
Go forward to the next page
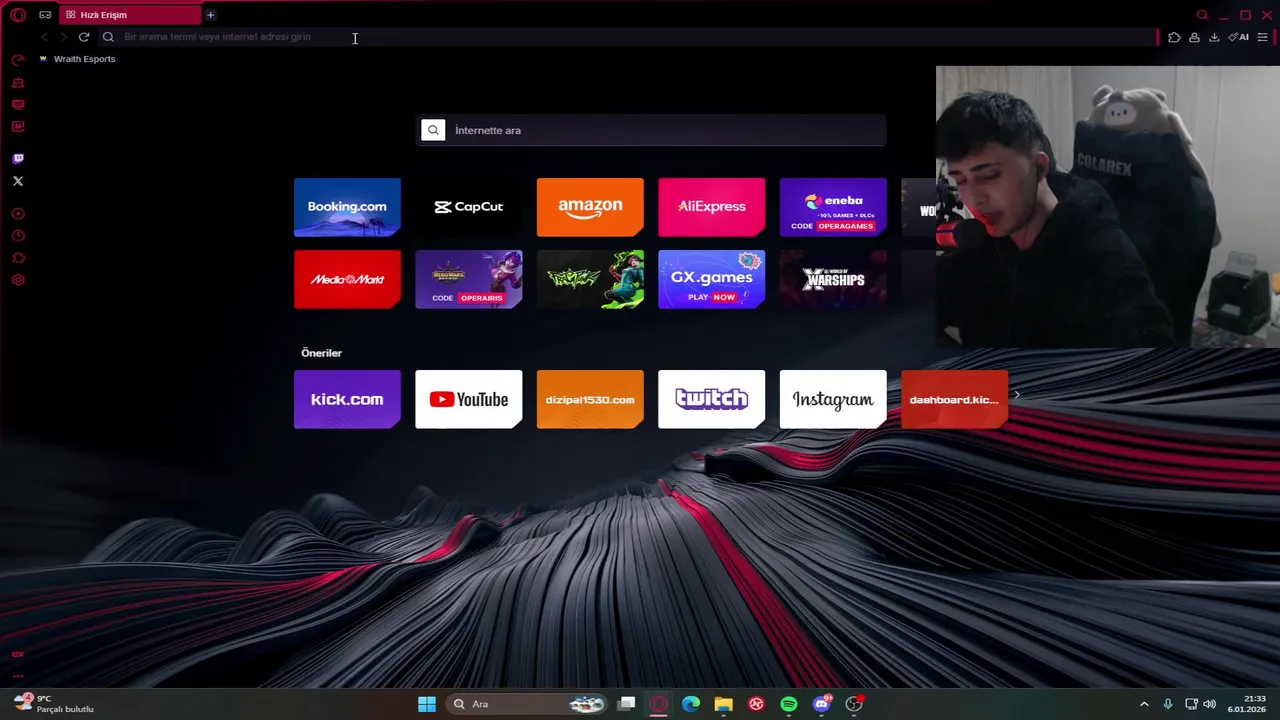click(x=63, y=37)
